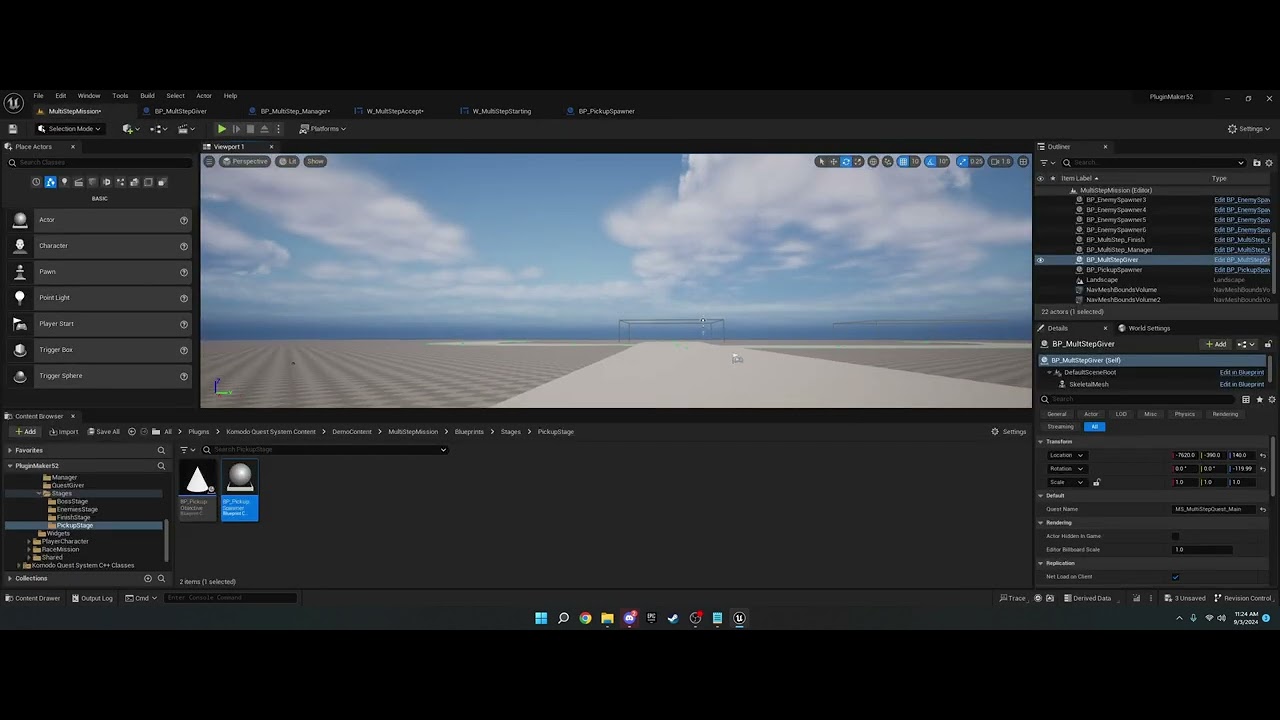1280x720 pixels.
Task: Click Edit in Blueprint for DefaultSceneRoot
Action: point(1242,372)
